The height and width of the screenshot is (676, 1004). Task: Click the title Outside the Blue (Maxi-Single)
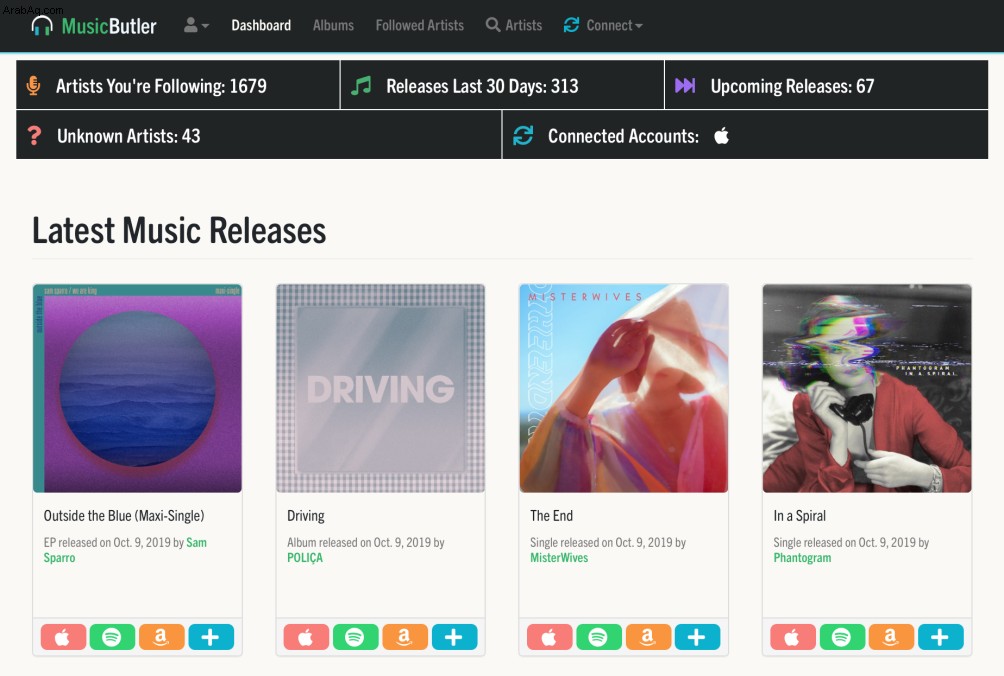point(124,515)
